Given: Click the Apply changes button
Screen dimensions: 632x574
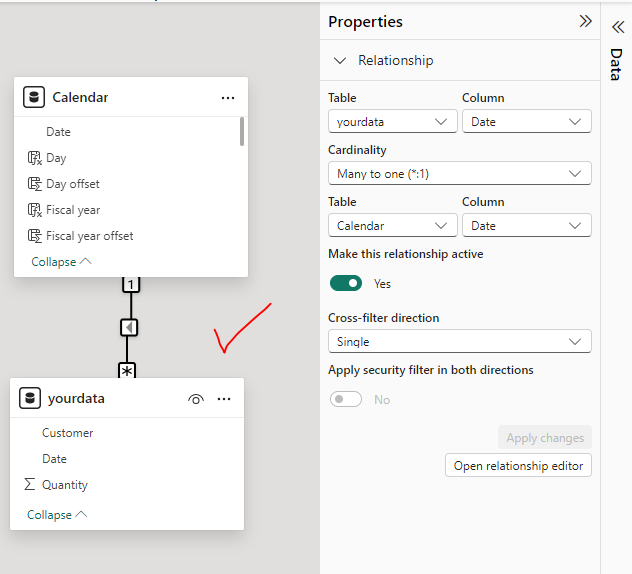Looking at the screenshot, I should click(x=545, y=437).
